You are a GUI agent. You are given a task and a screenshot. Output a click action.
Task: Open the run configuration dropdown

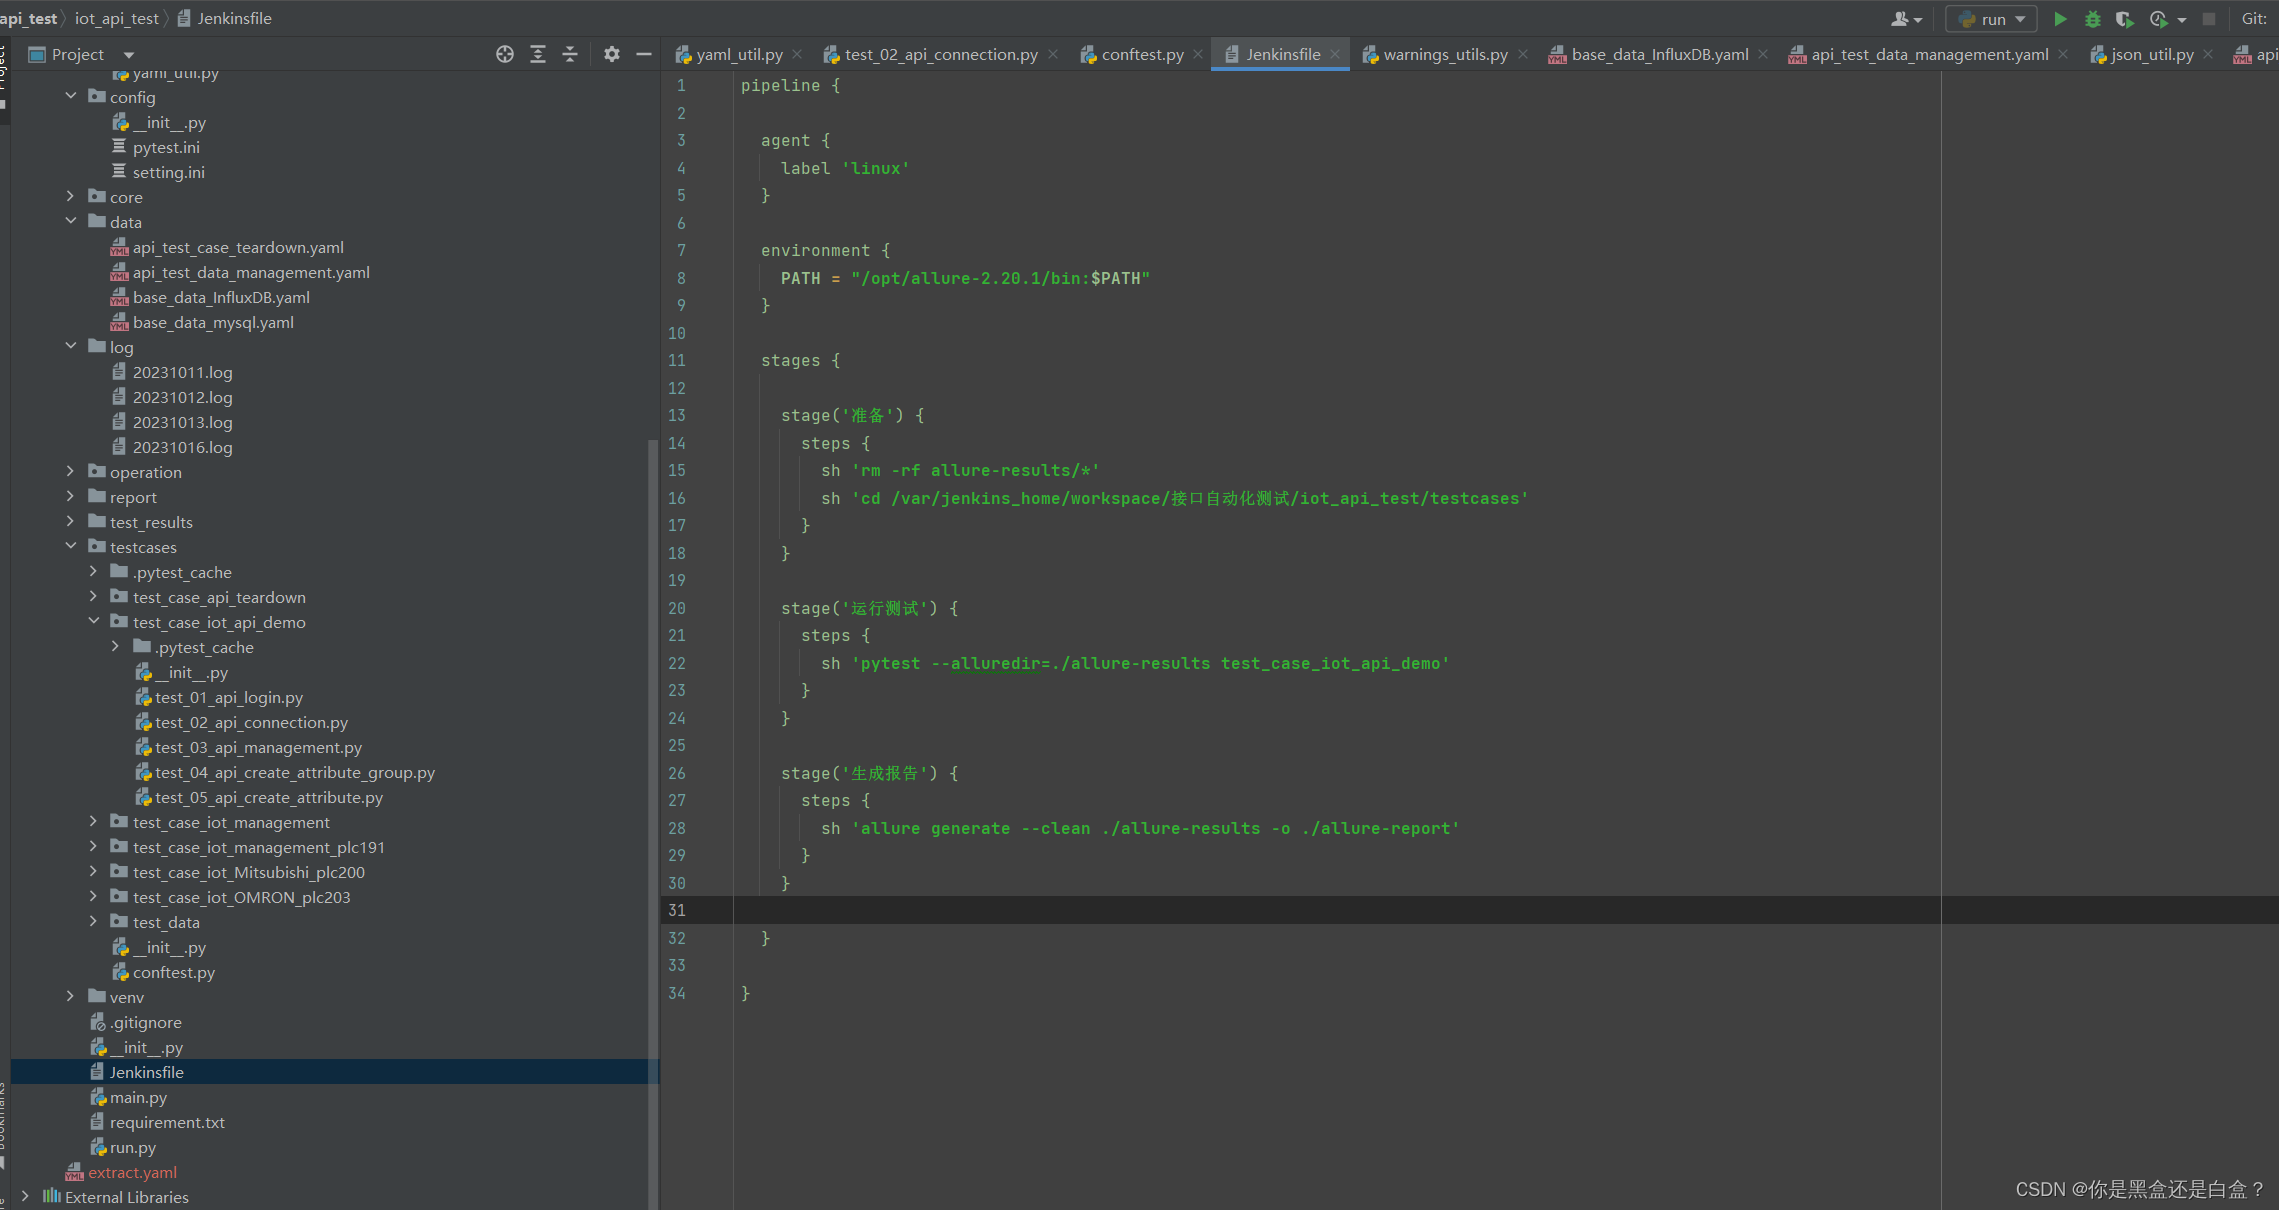(x=1992, y=19)
